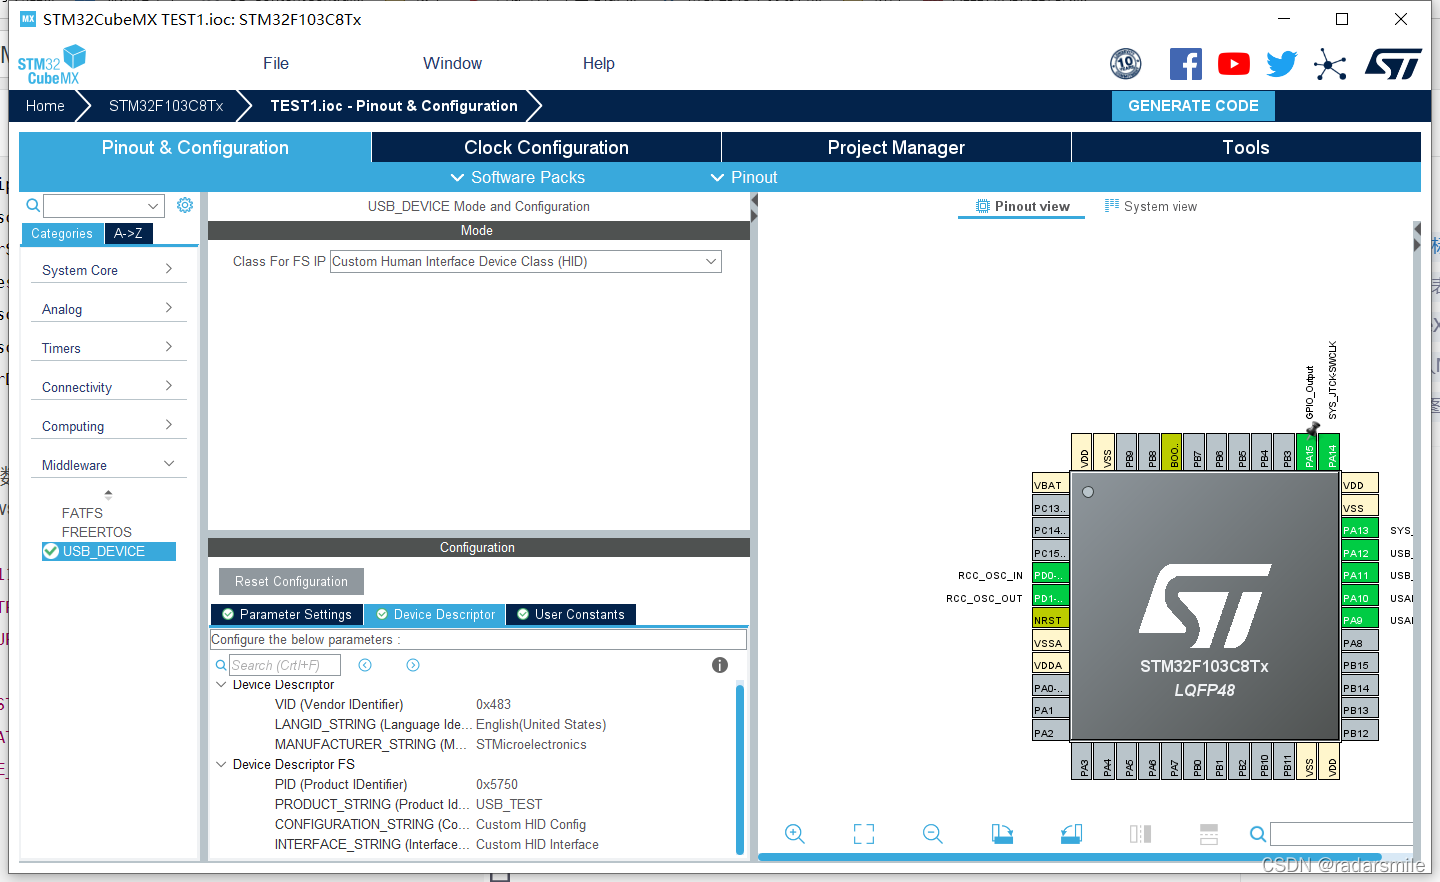Open the Window menu
The image size is (1440, 882).
(452, 63)
